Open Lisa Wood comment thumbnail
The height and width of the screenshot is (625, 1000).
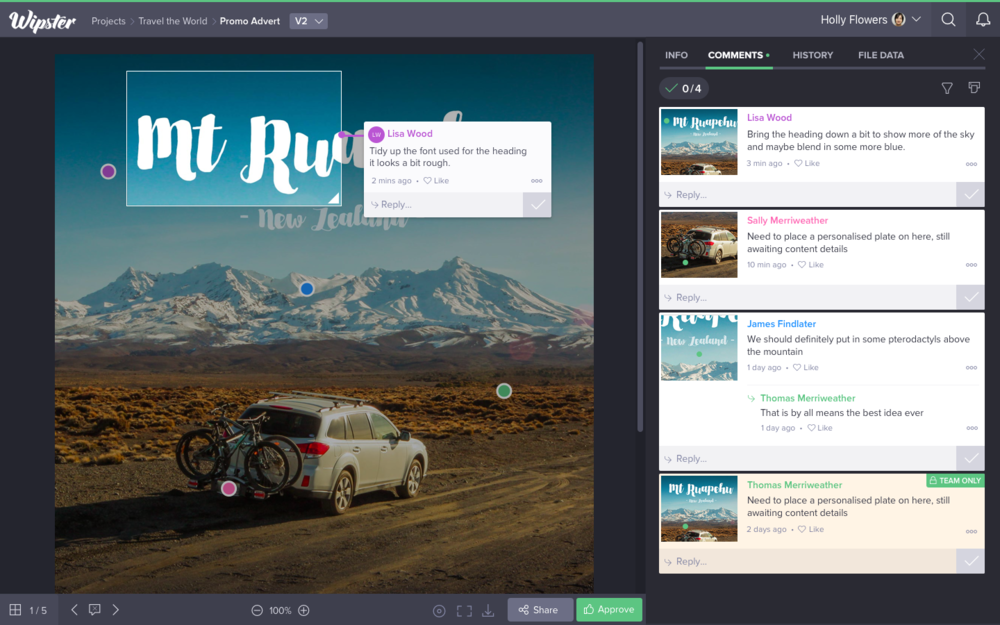point(699,142)
